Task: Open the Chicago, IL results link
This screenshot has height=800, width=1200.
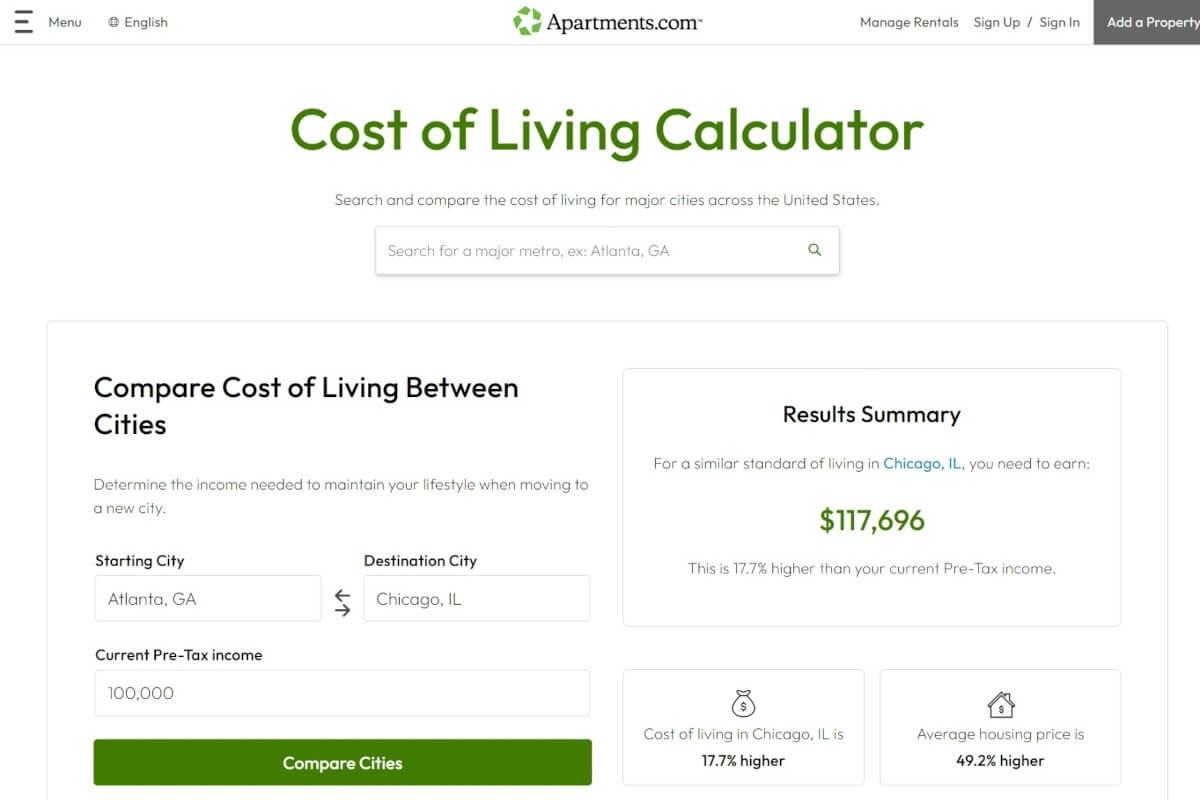Action: pyautogui.click(x=921, y=463)
